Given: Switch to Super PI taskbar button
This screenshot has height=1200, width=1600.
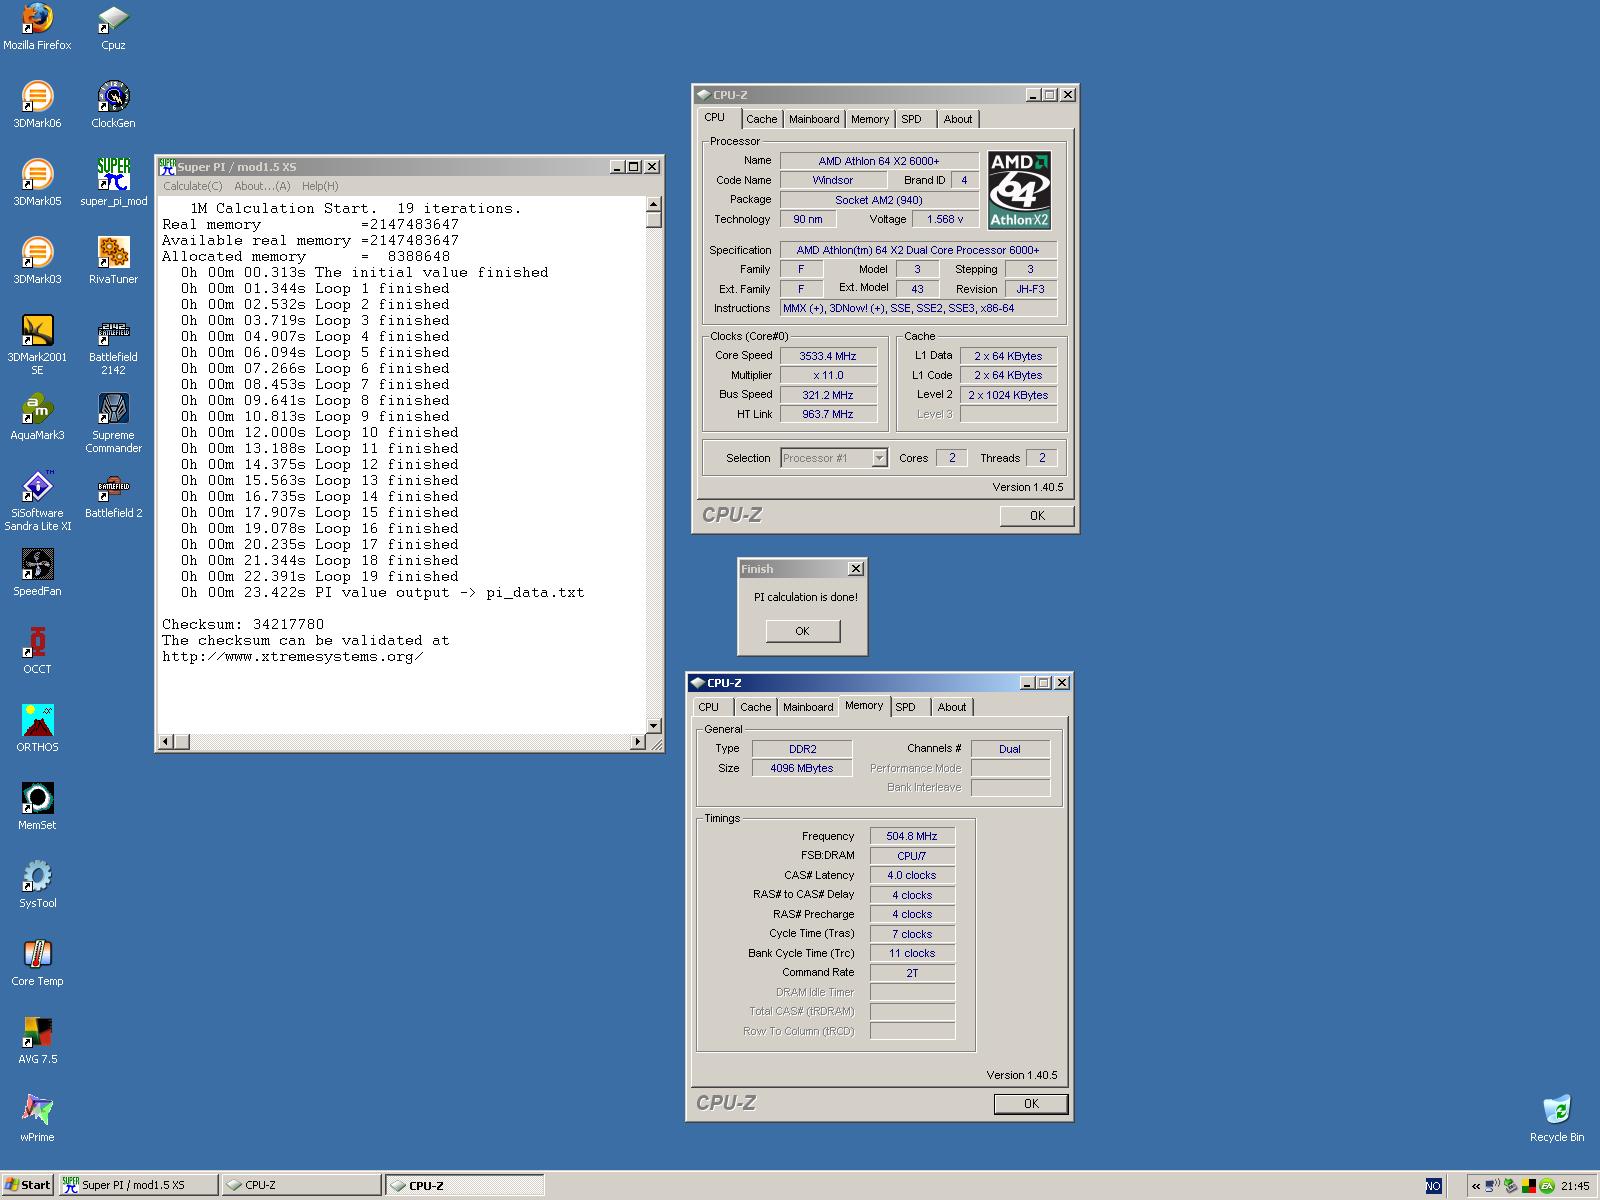Looking at the screenshot, I should (x=138, y=1185).
